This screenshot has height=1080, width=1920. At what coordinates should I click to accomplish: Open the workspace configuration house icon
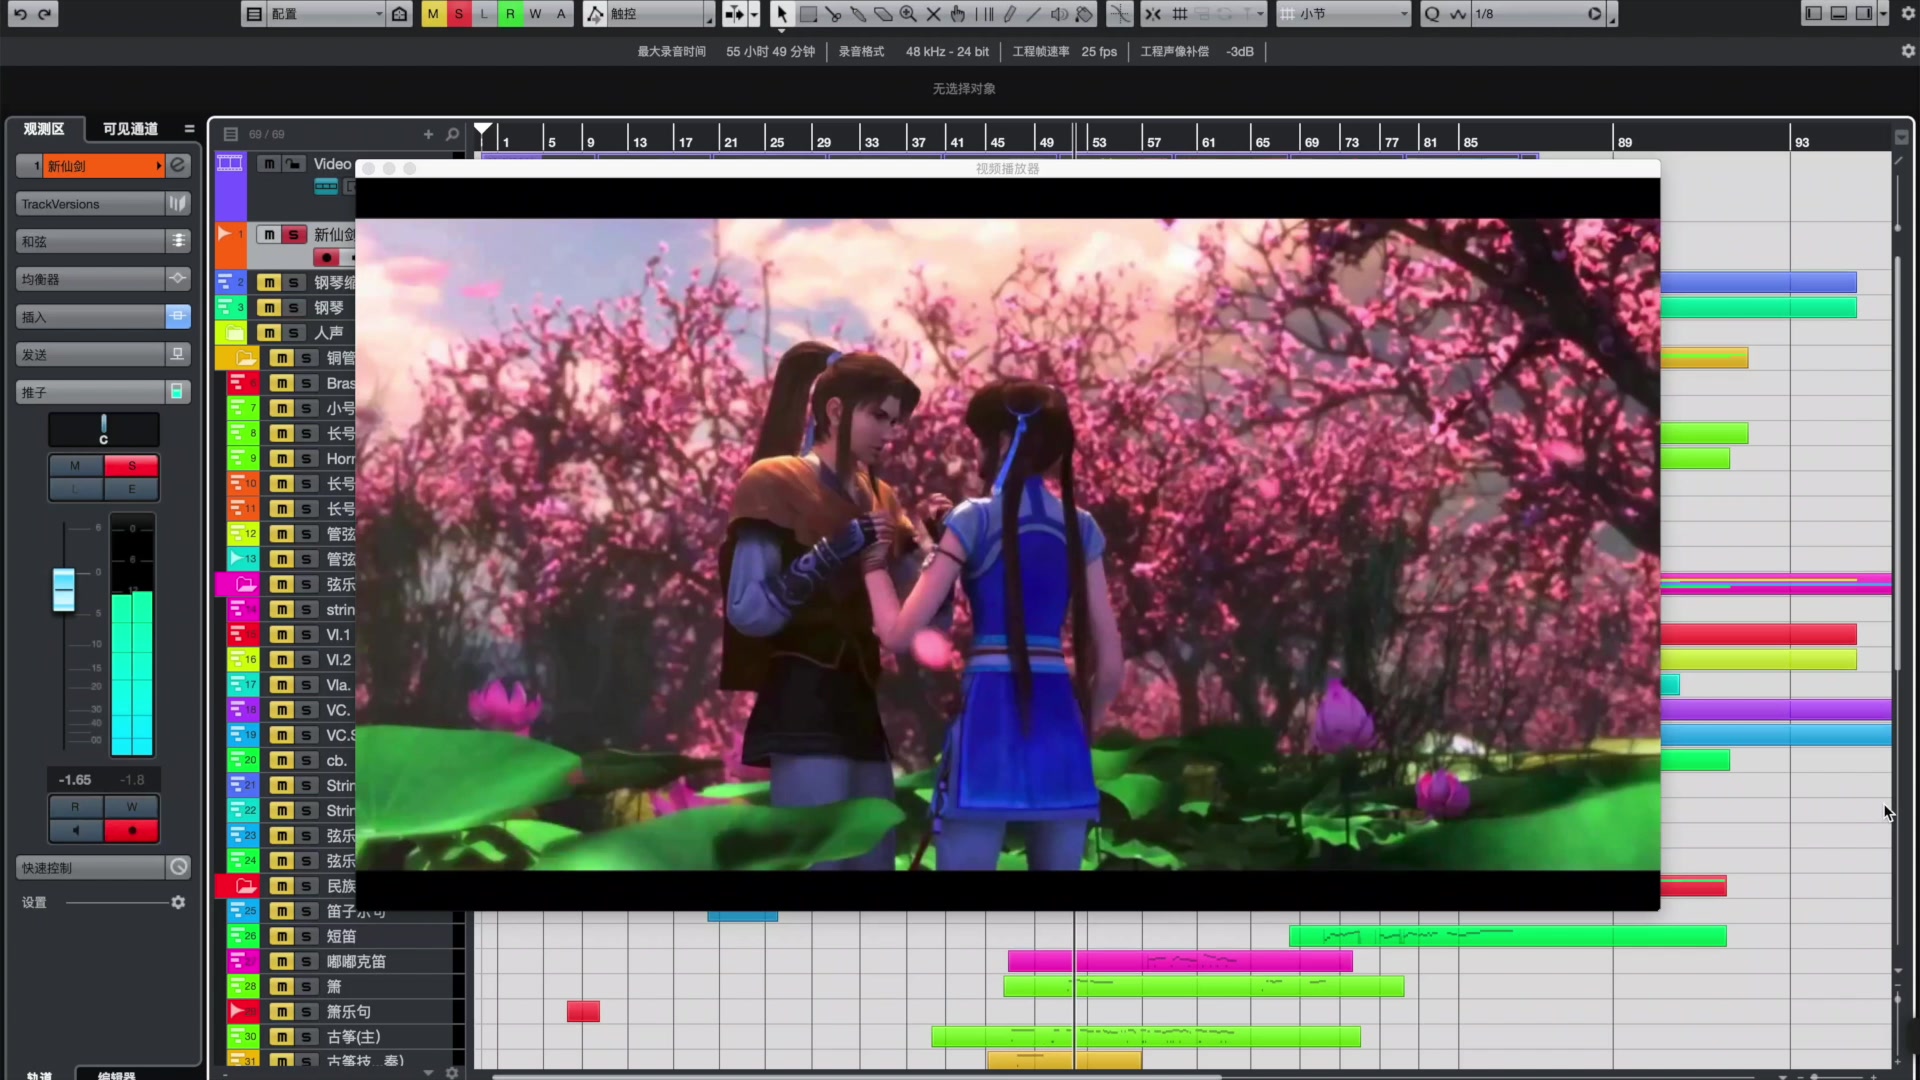[400, 14]
